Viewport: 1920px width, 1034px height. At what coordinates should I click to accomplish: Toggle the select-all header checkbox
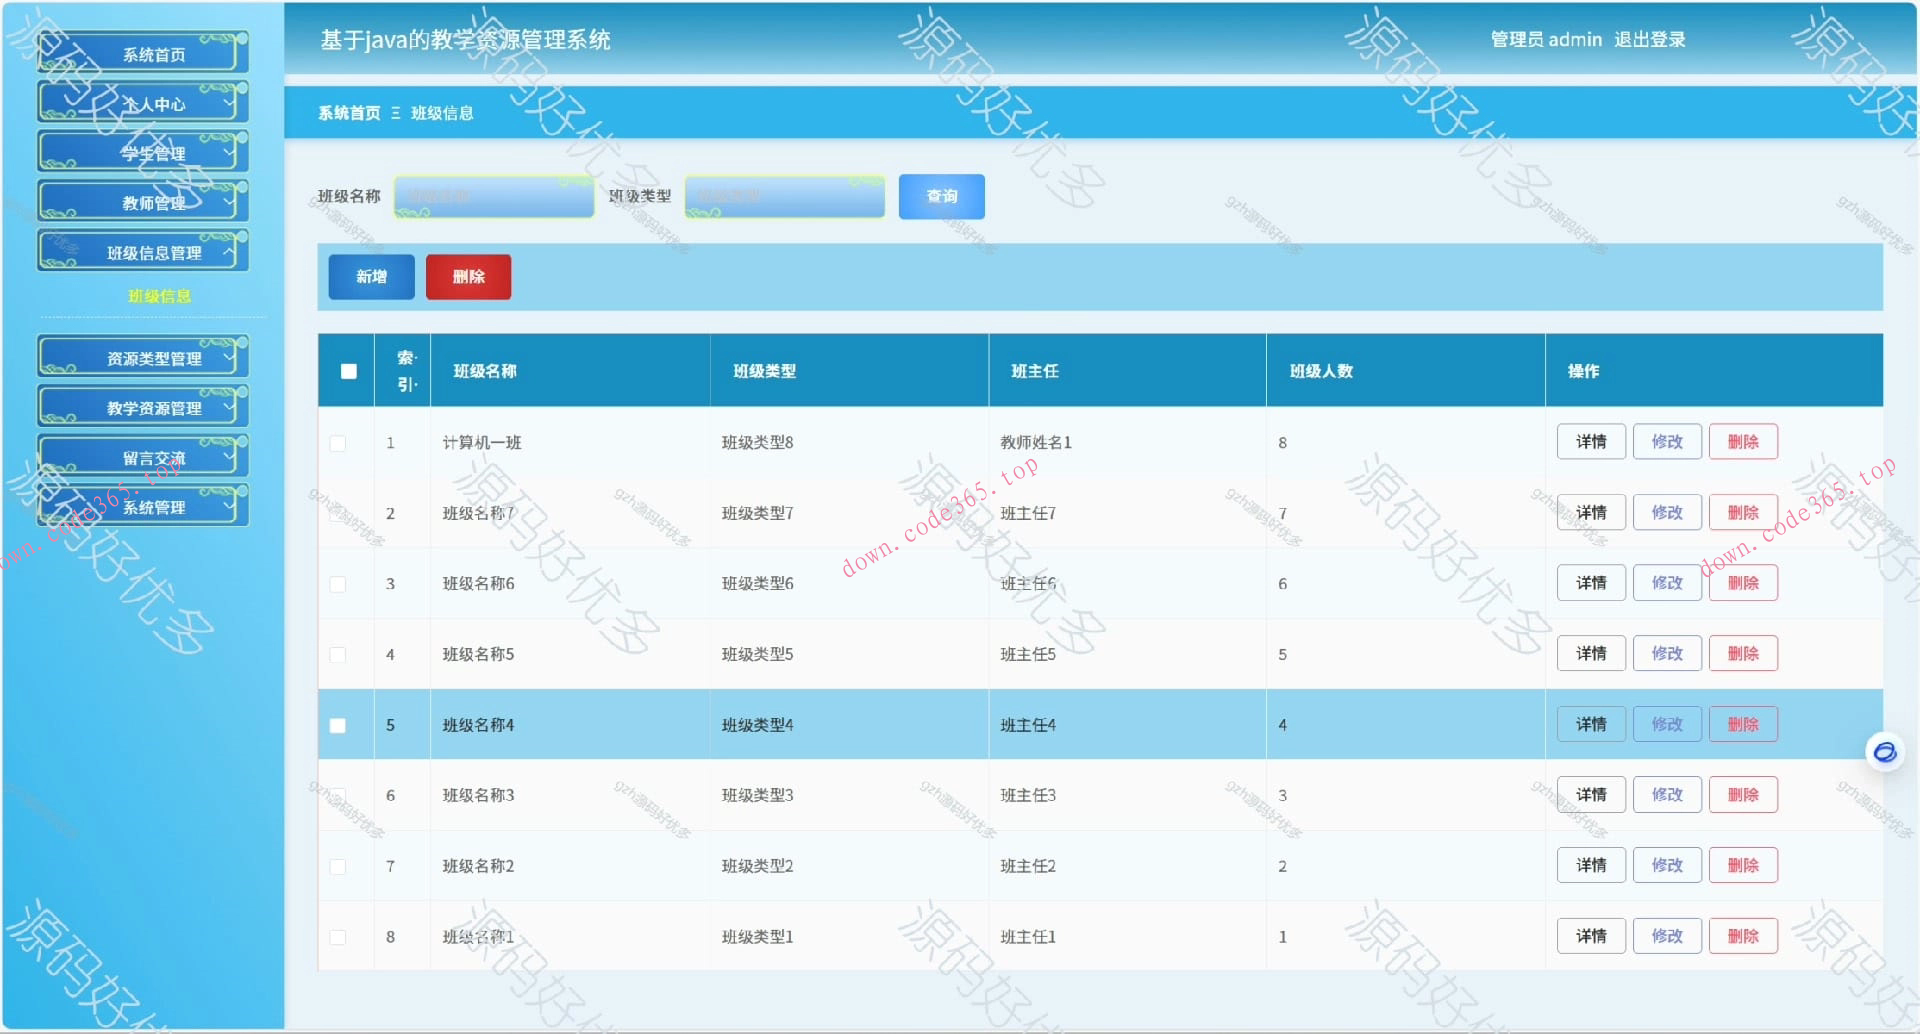pyautogui.click(x=348, y=371)
